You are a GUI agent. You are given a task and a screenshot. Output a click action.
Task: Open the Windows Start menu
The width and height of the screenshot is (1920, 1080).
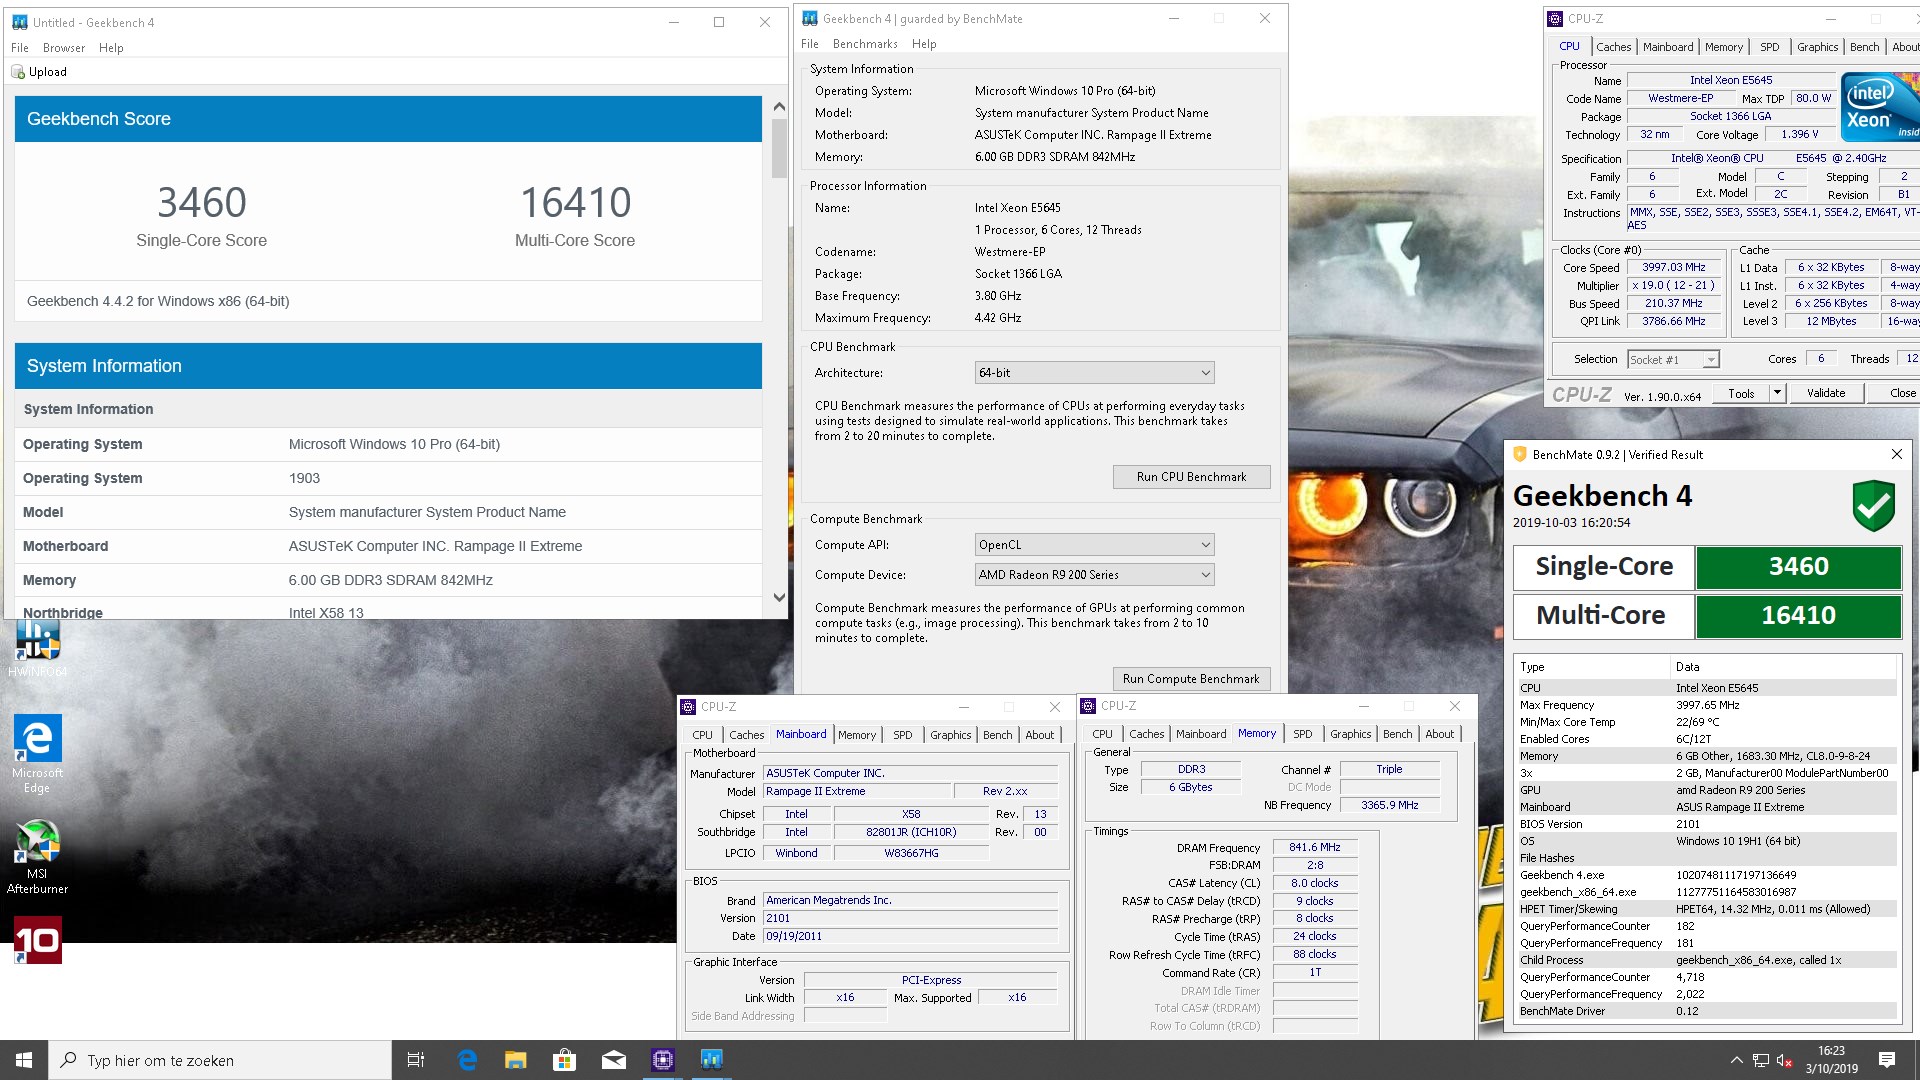pyautogui.click(x=24, y=1060)
